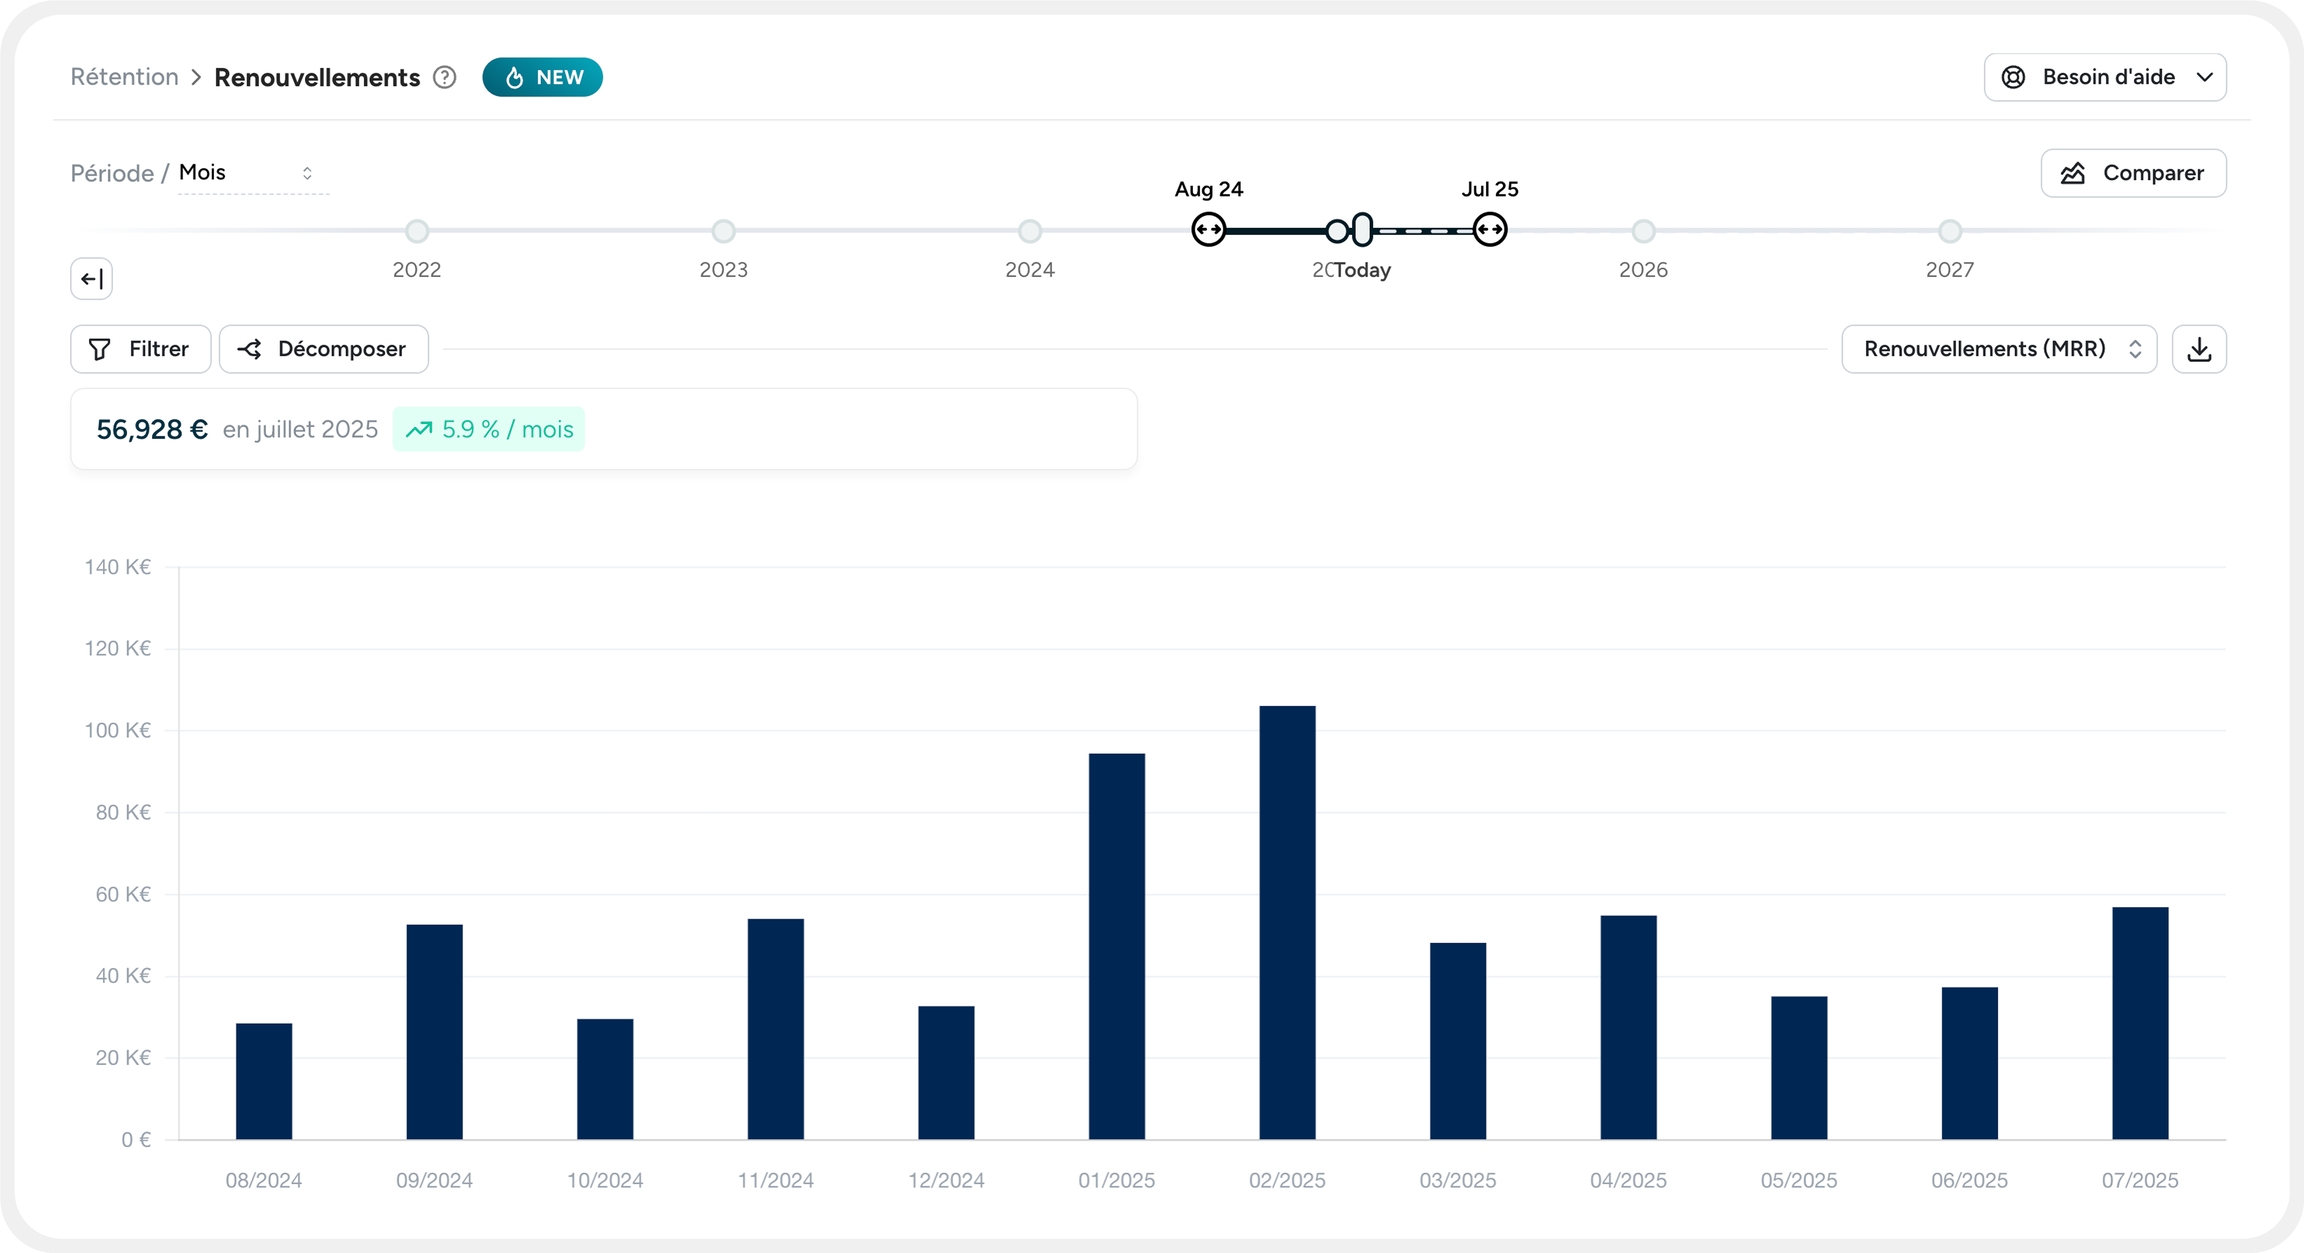Click the lifebuoy Besoin d'aide icon
This screenshot has width=2304, height=1253.
pos(2013,77)
